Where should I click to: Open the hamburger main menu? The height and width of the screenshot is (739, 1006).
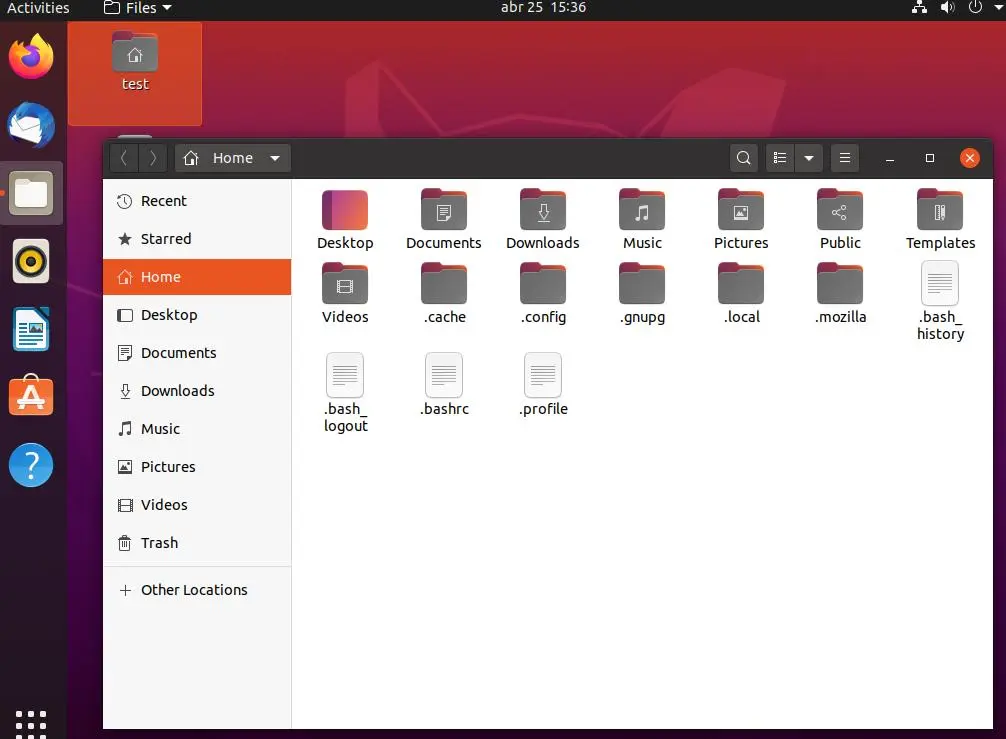click(x=844, y=158)
